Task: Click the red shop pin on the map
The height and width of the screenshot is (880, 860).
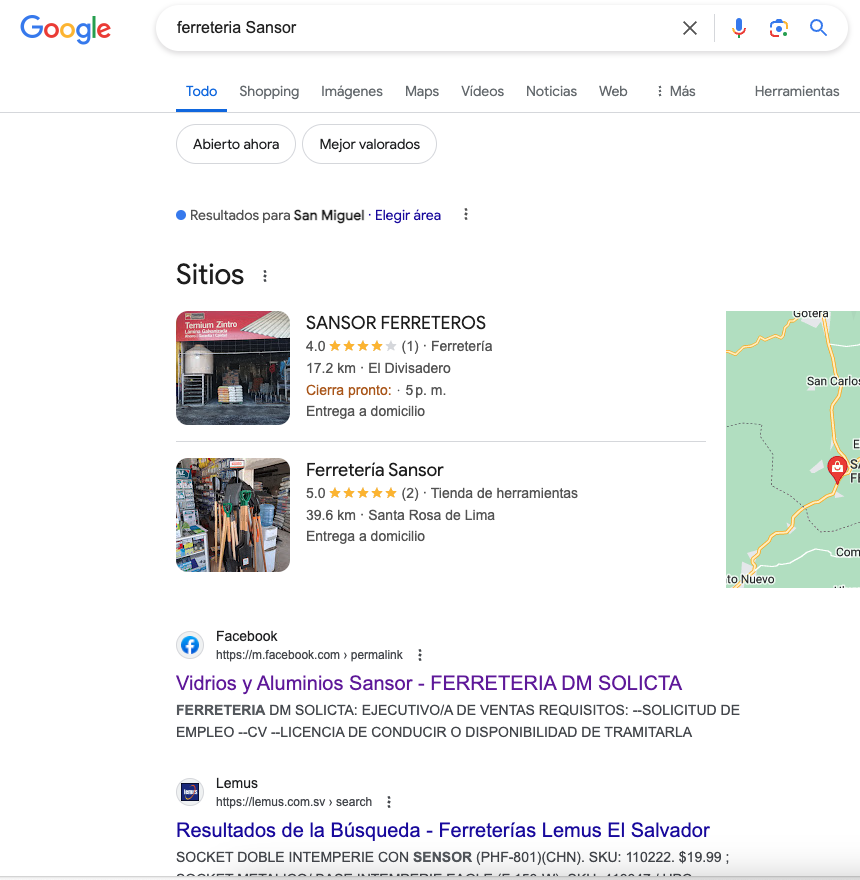Action: pyautogui.click(x=837, y=469)
